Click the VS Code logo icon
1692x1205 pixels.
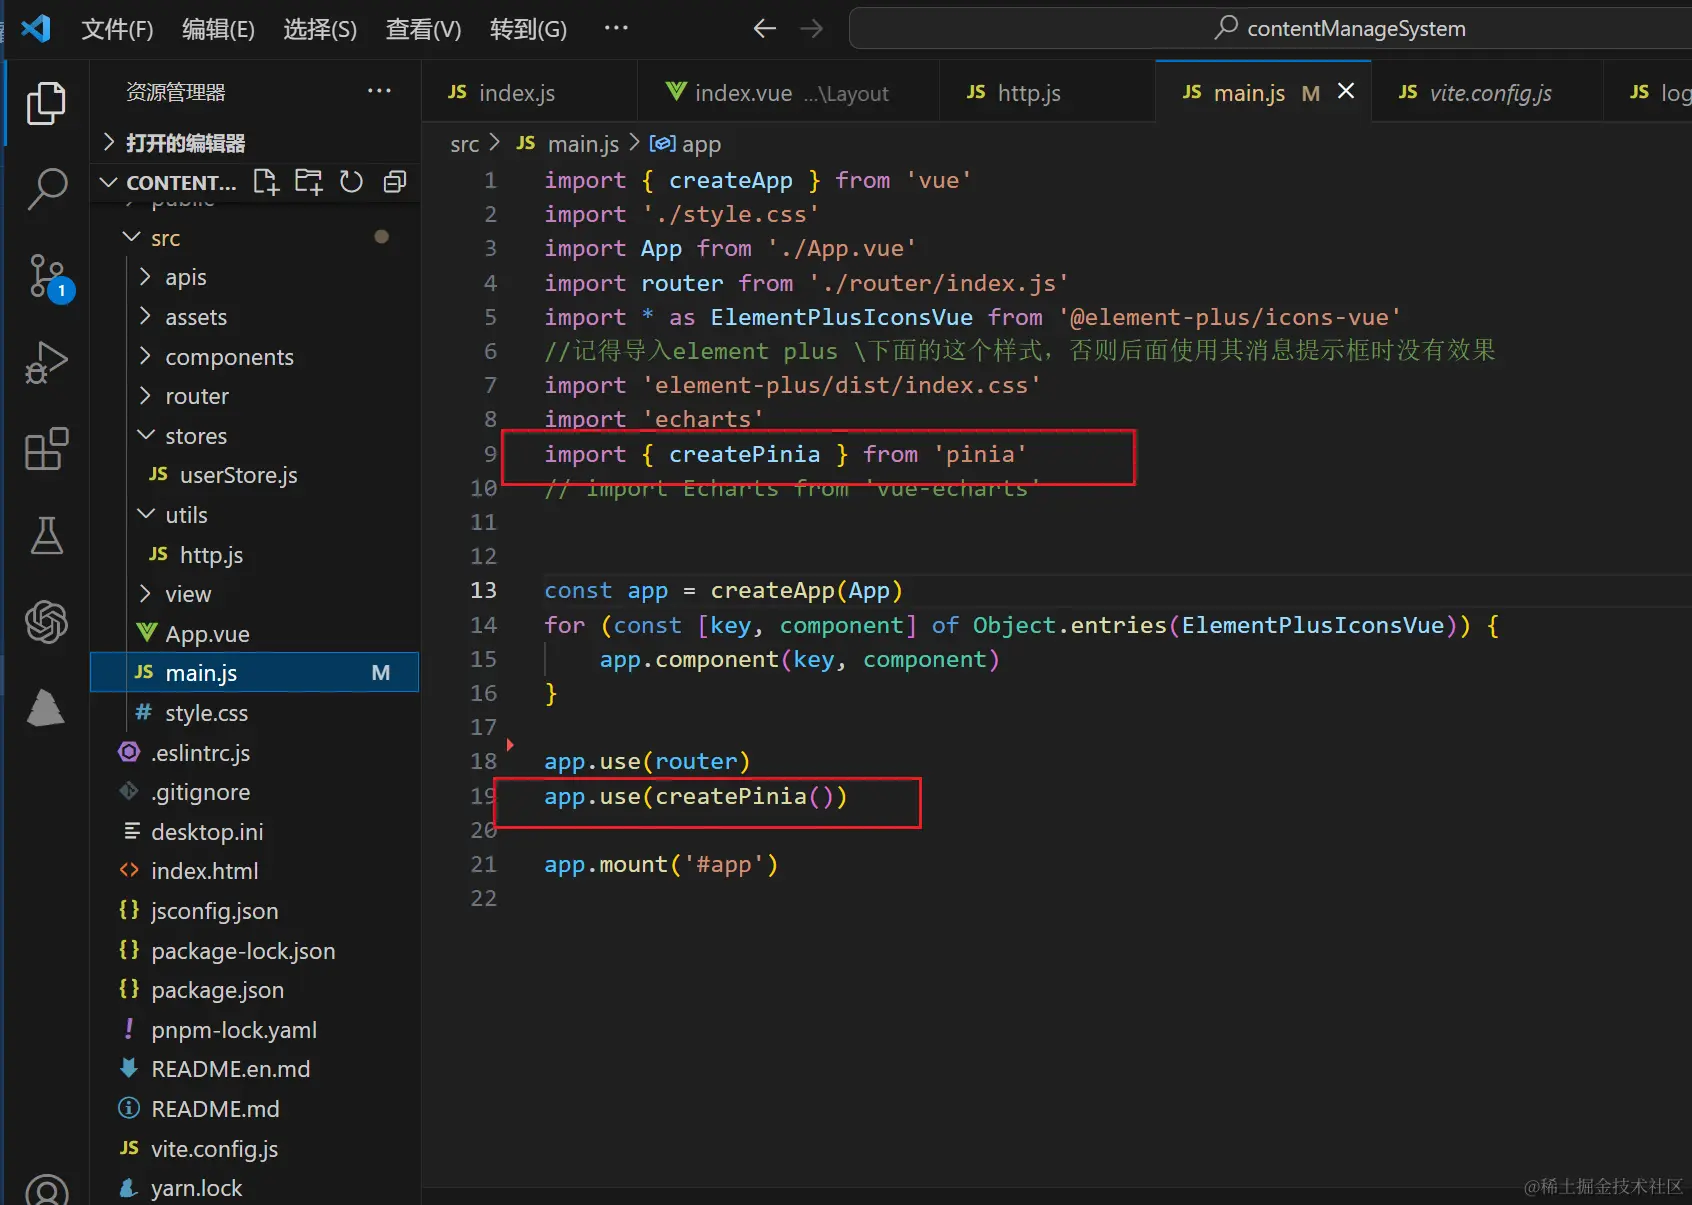click(36, 28)
